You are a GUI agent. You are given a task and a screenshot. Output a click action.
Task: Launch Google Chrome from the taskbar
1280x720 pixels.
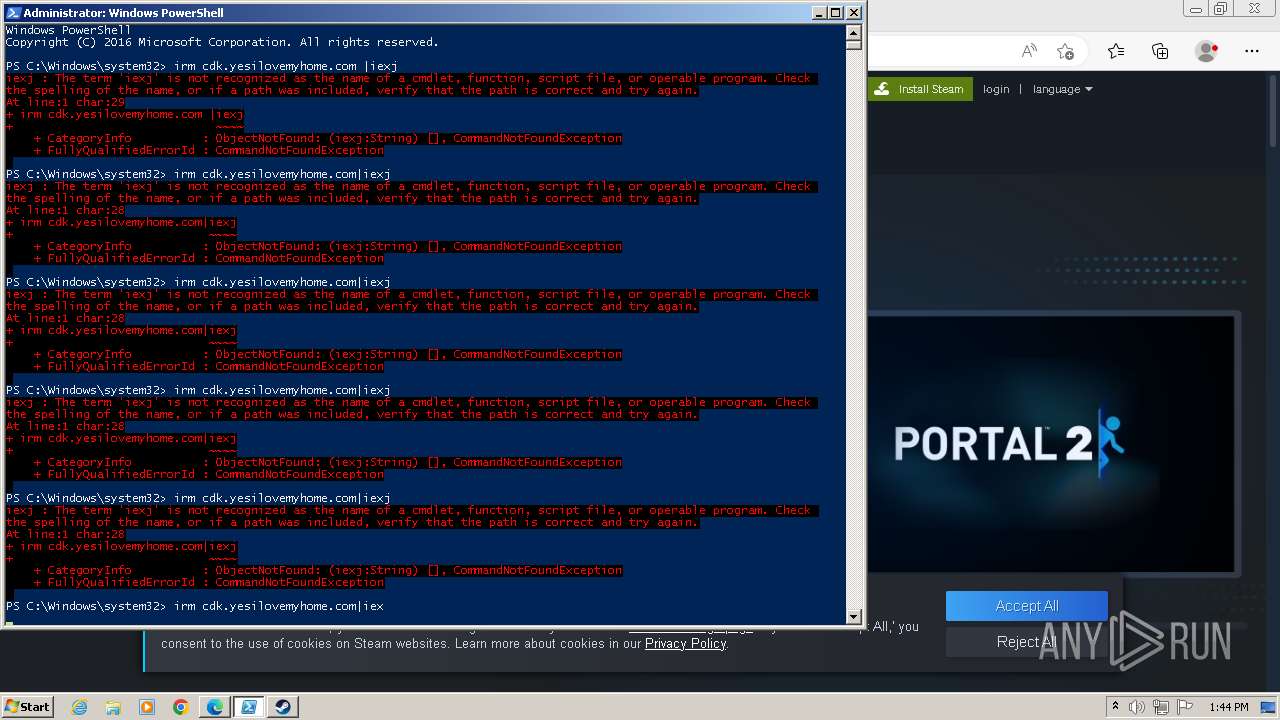(181, 707)
